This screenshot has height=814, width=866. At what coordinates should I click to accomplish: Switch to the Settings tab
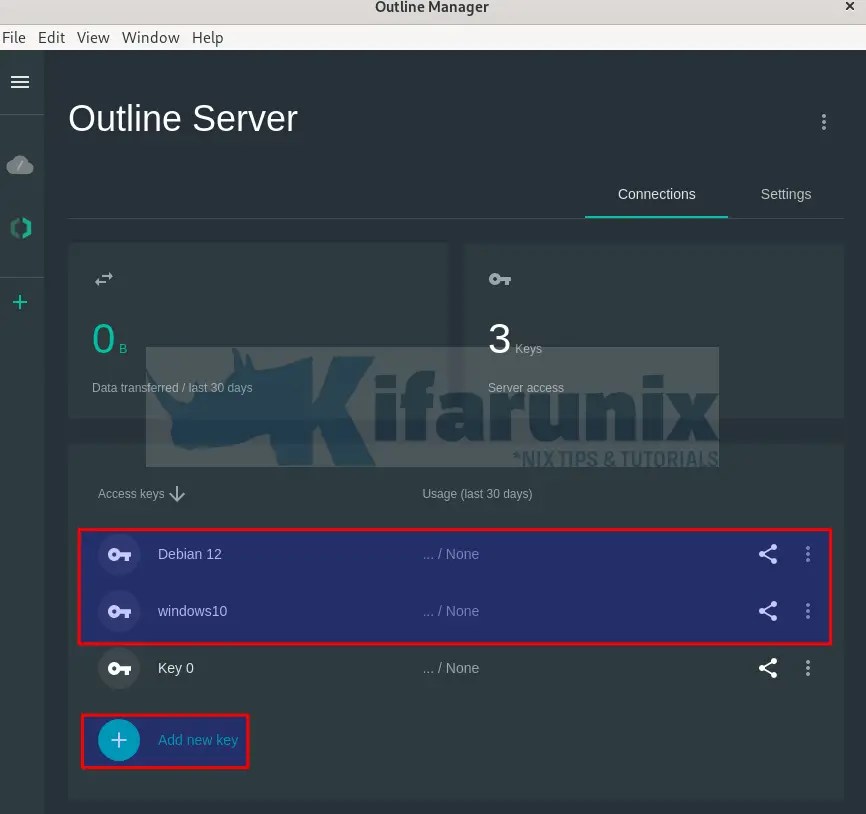click(x=786, y=194)
